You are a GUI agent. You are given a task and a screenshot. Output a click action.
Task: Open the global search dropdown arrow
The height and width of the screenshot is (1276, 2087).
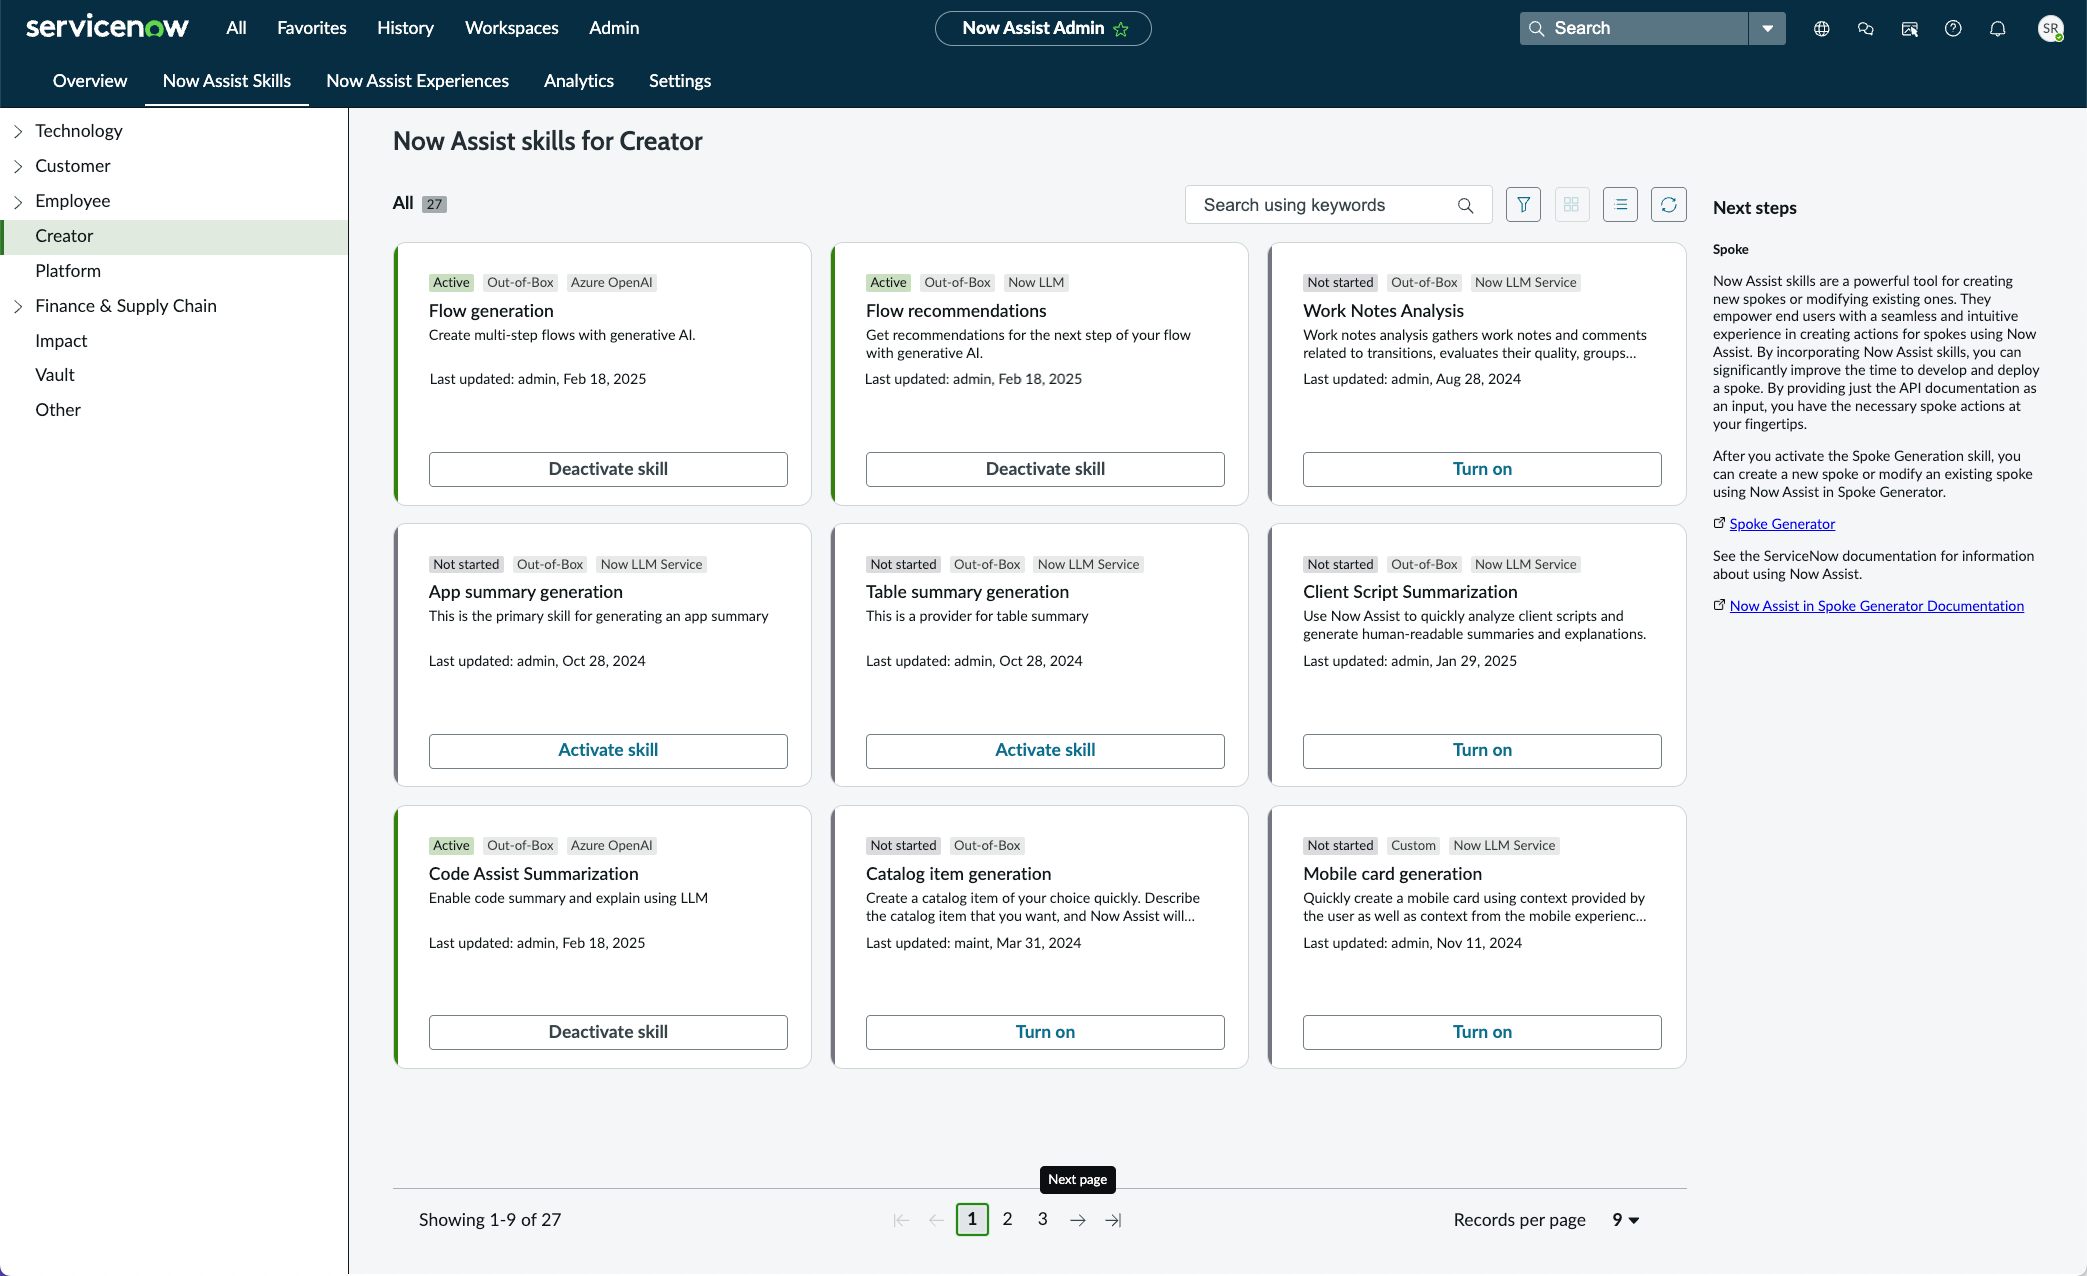tap(1767, 29)
